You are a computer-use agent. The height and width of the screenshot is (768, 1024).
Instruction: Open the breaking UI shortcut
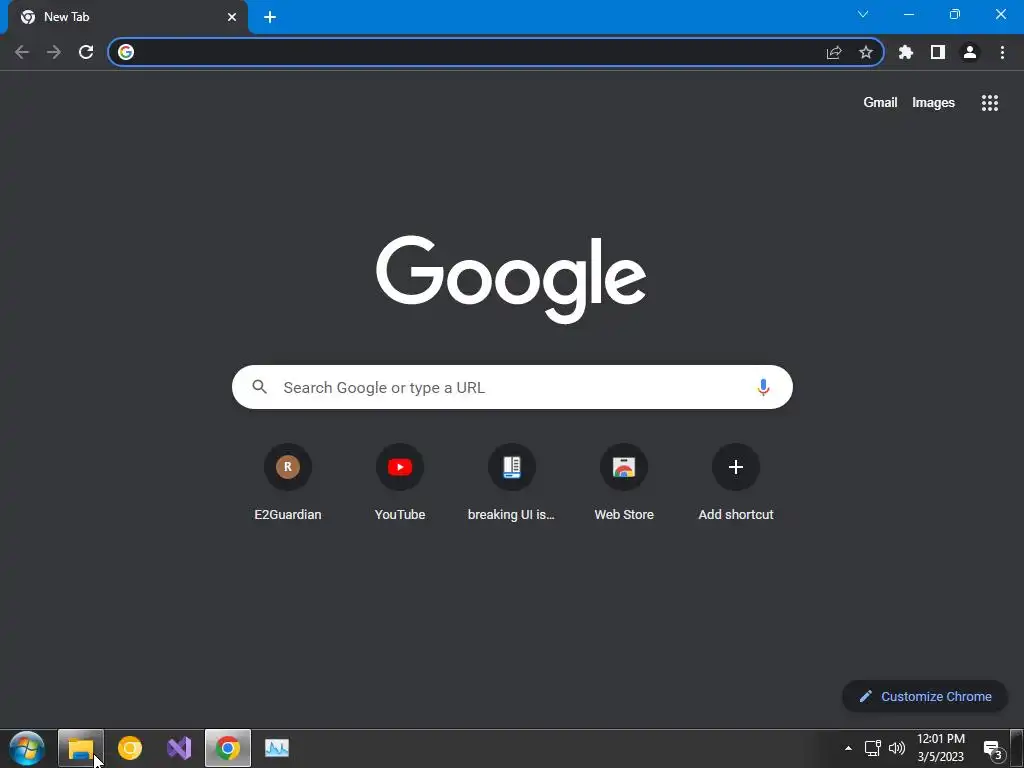pyautogui.click(x=511, y=483)
